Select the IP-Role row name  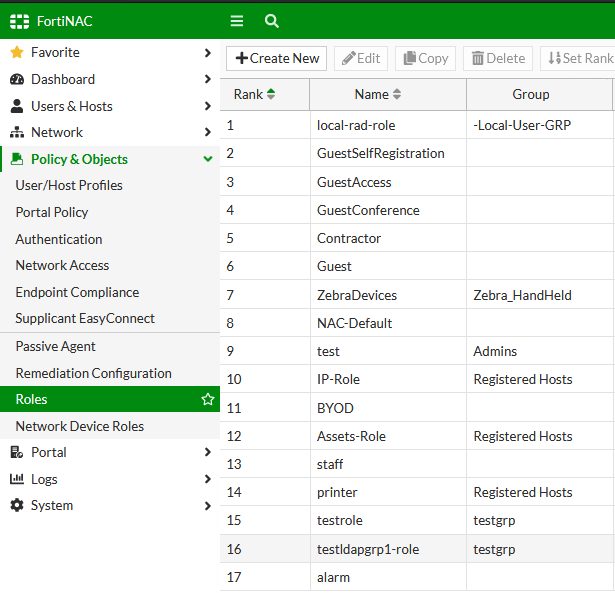[x=338, y=379]
